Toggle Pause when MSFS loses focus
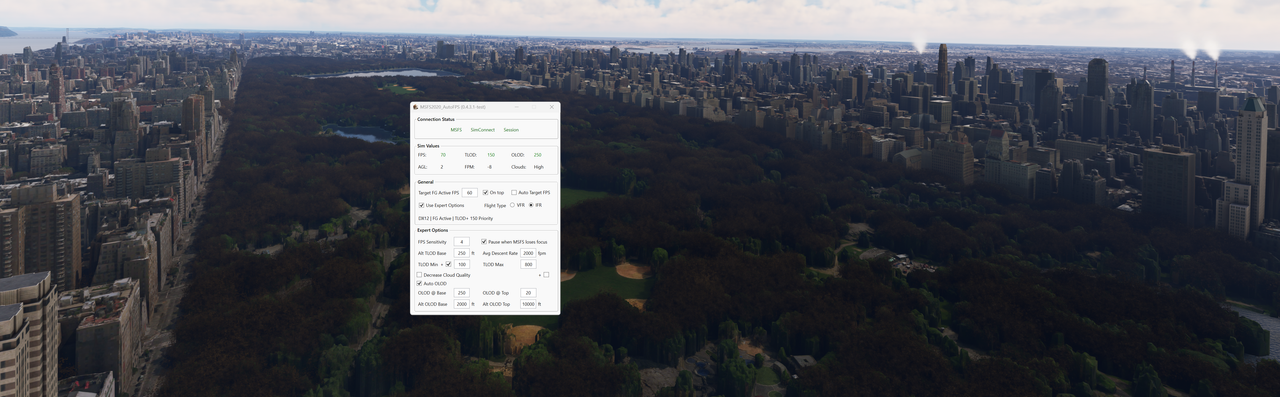Screen dimensions: 1280x397 [484, 242]
